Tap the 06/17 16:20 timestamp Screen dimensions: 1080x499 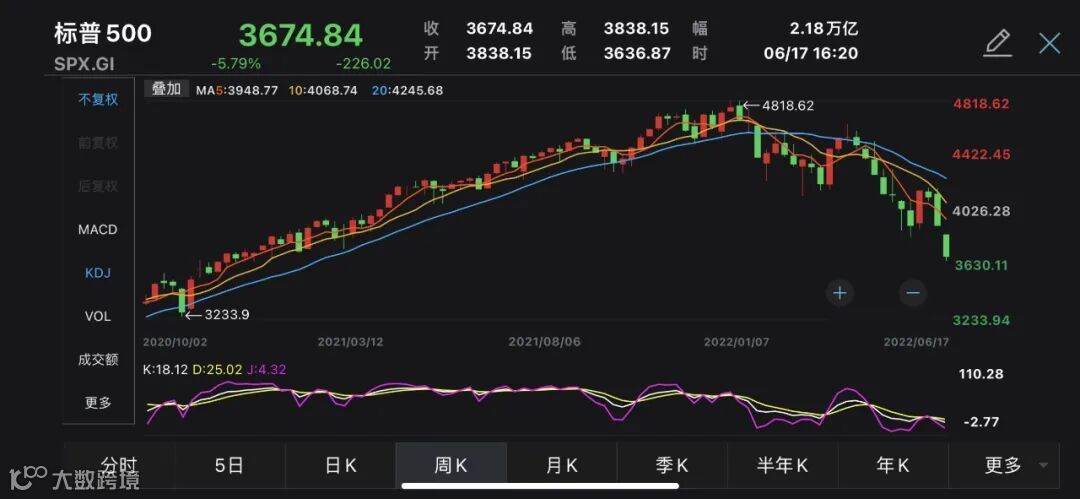(x=811, y=53)
